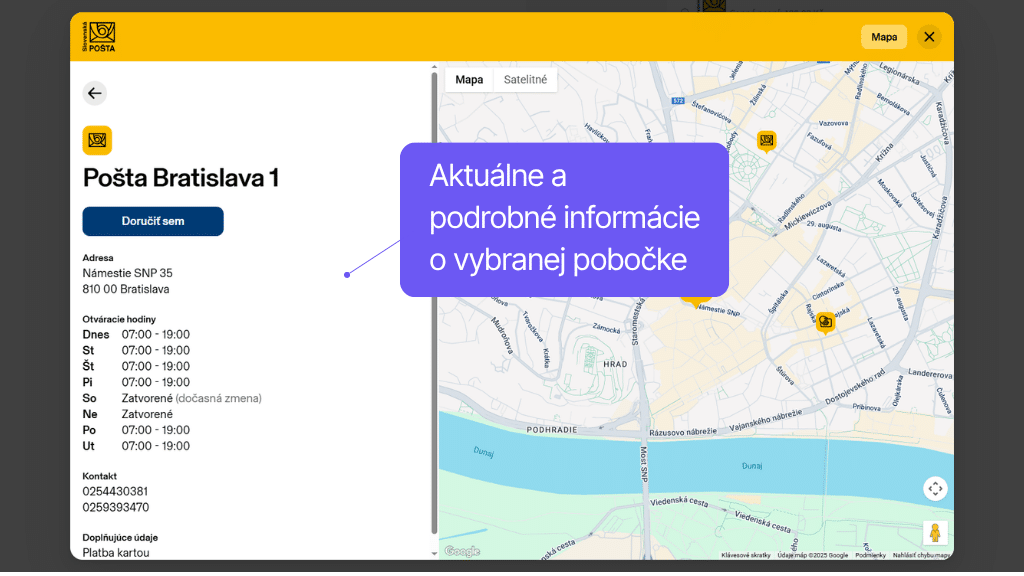Image resolution: width=1024 pixels, height=576 pixels.
Task: Click the Platba kartou entry
Action: click(x=116, y=552)
